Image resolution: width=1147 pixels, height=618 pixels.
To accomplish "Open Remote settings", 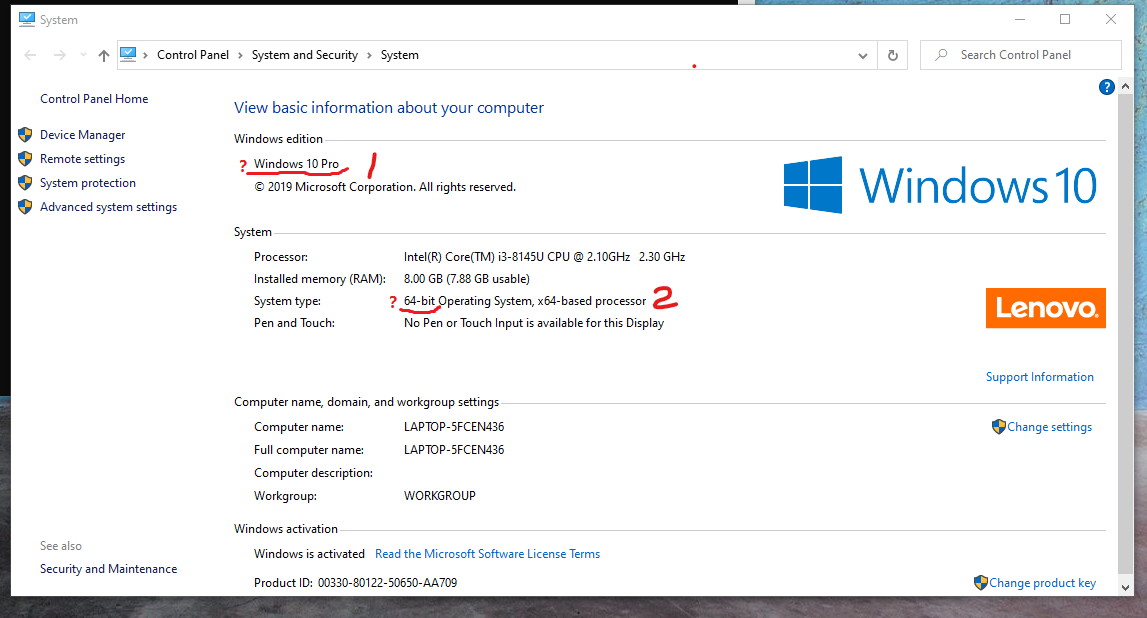I will click(83, 159).
